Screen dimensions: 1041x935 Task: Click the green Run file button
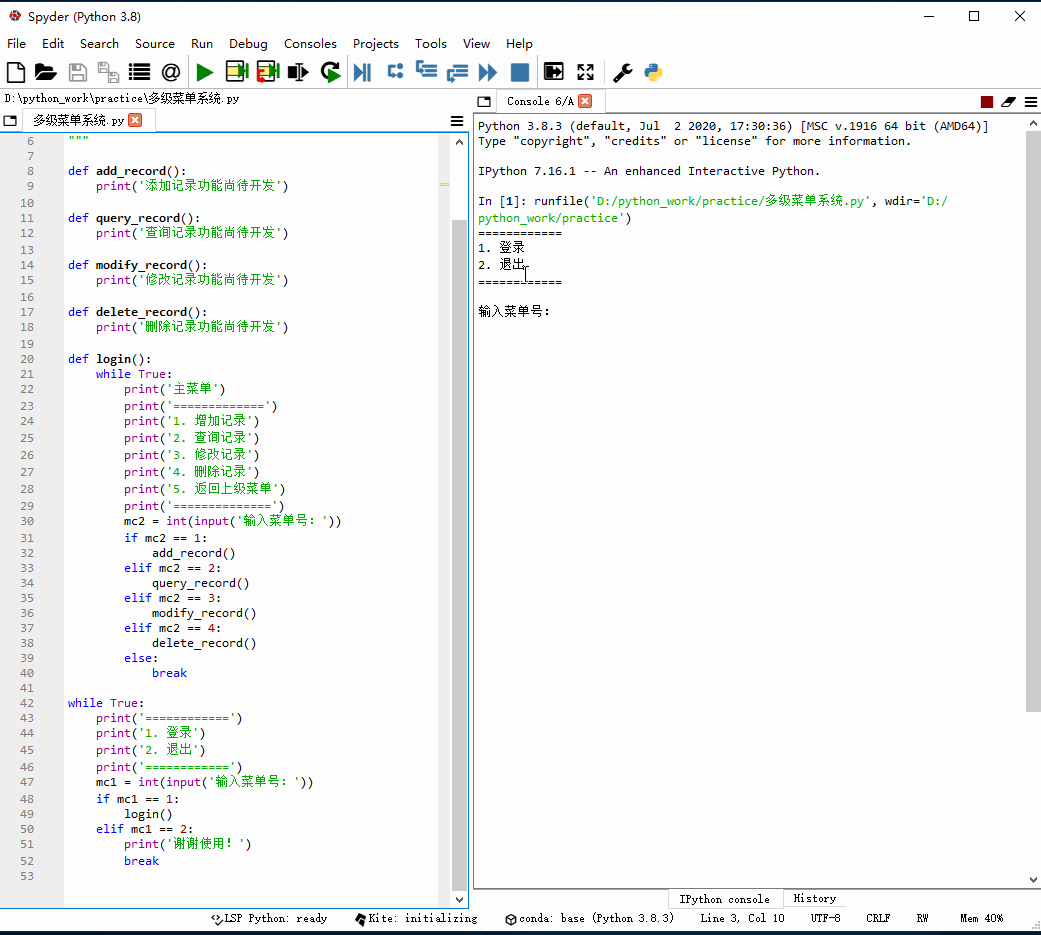(x=205, y=72)
